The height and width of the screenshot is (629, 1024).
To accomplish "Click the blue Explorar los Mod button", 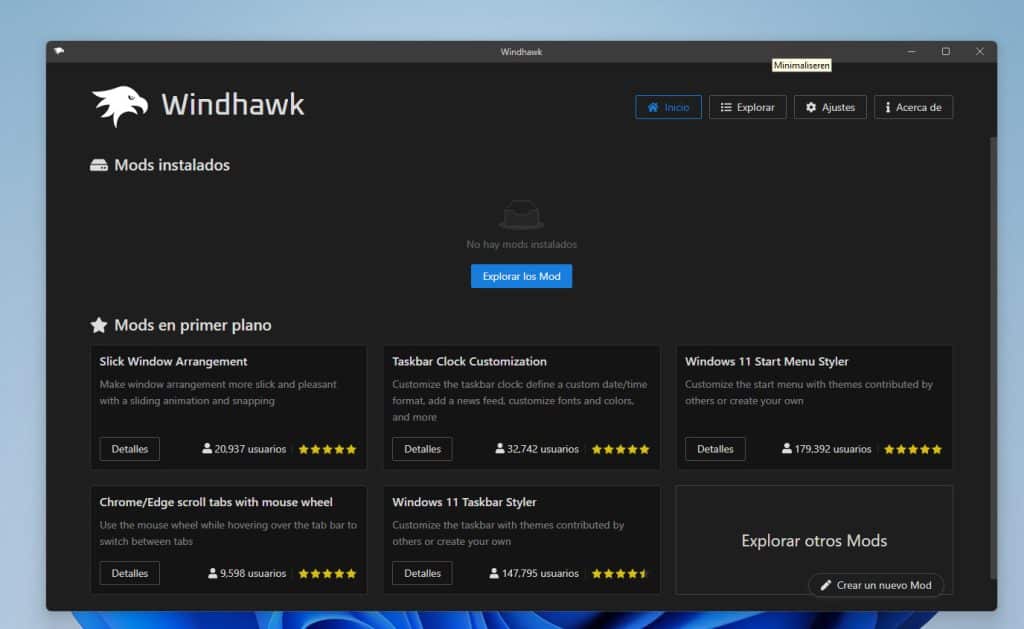I will (521, 276).
